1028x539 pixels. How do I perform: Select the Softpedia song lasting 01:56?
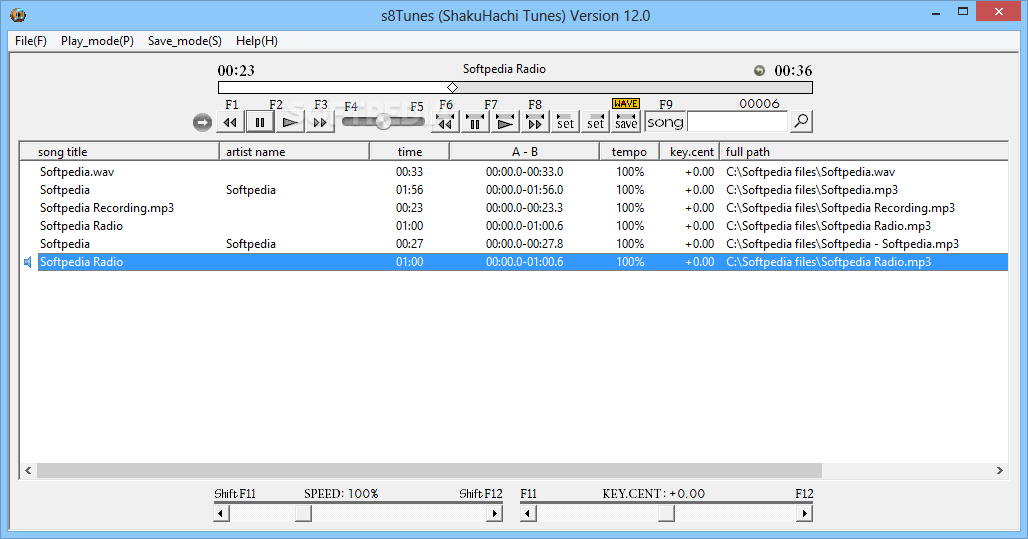point(523,190)
